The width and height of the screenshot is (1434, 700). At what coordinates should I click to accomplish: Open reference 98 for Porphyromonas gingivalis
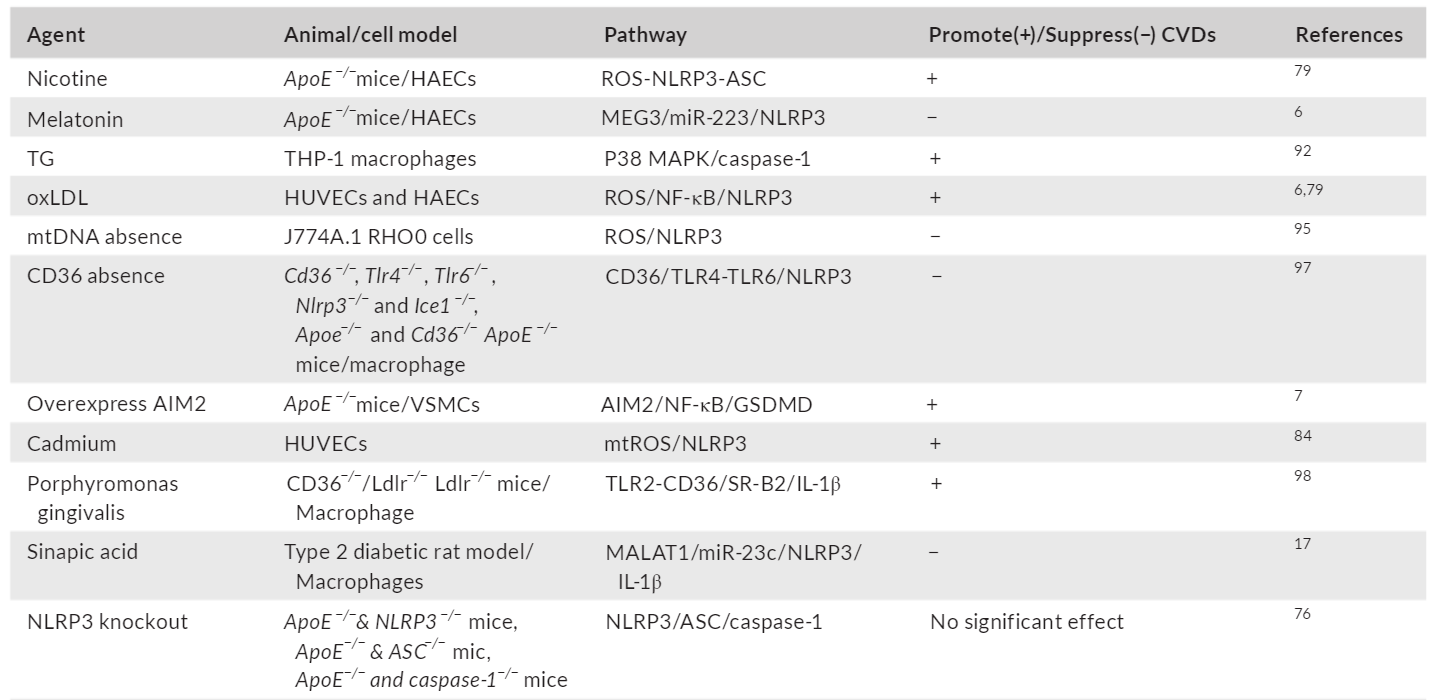[1302, 475]
